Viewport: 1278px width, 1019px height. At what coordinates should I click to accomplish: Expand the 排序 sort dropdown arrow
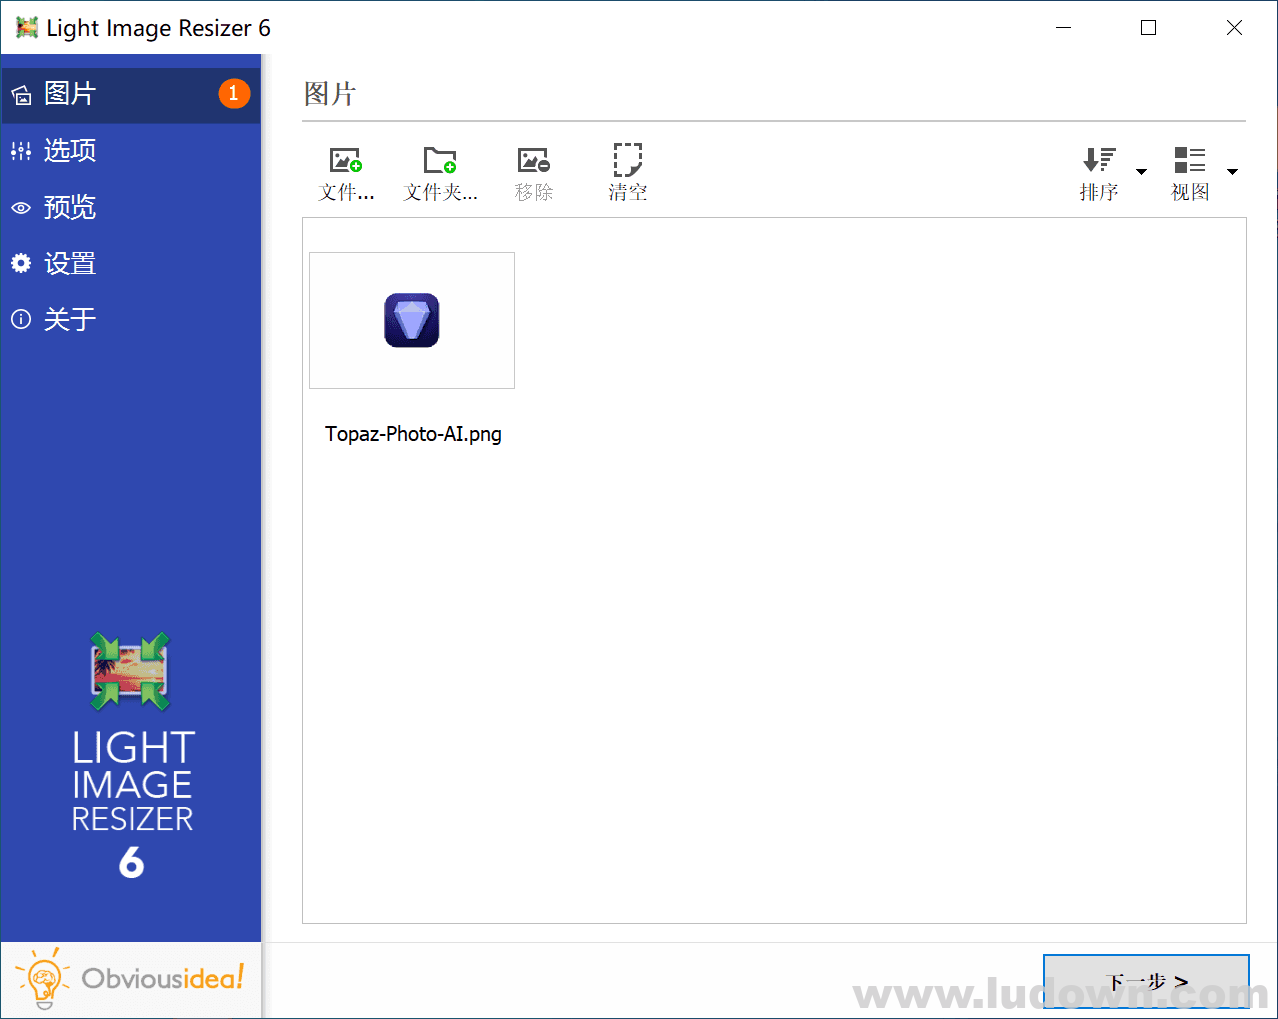pyautogui.click(x=1141, y=172)
